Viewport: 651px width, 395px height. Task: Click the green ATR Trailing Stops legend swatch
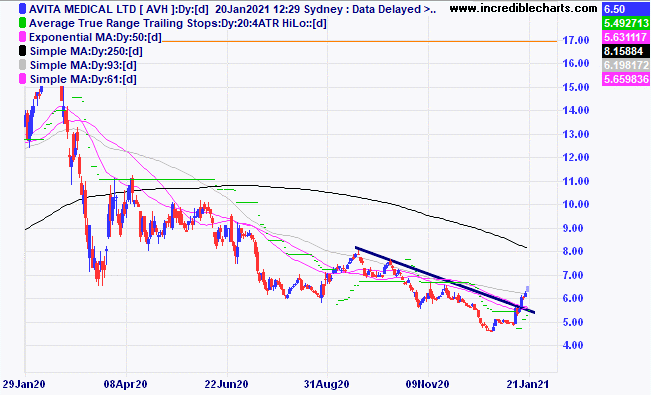click(22, 23)
